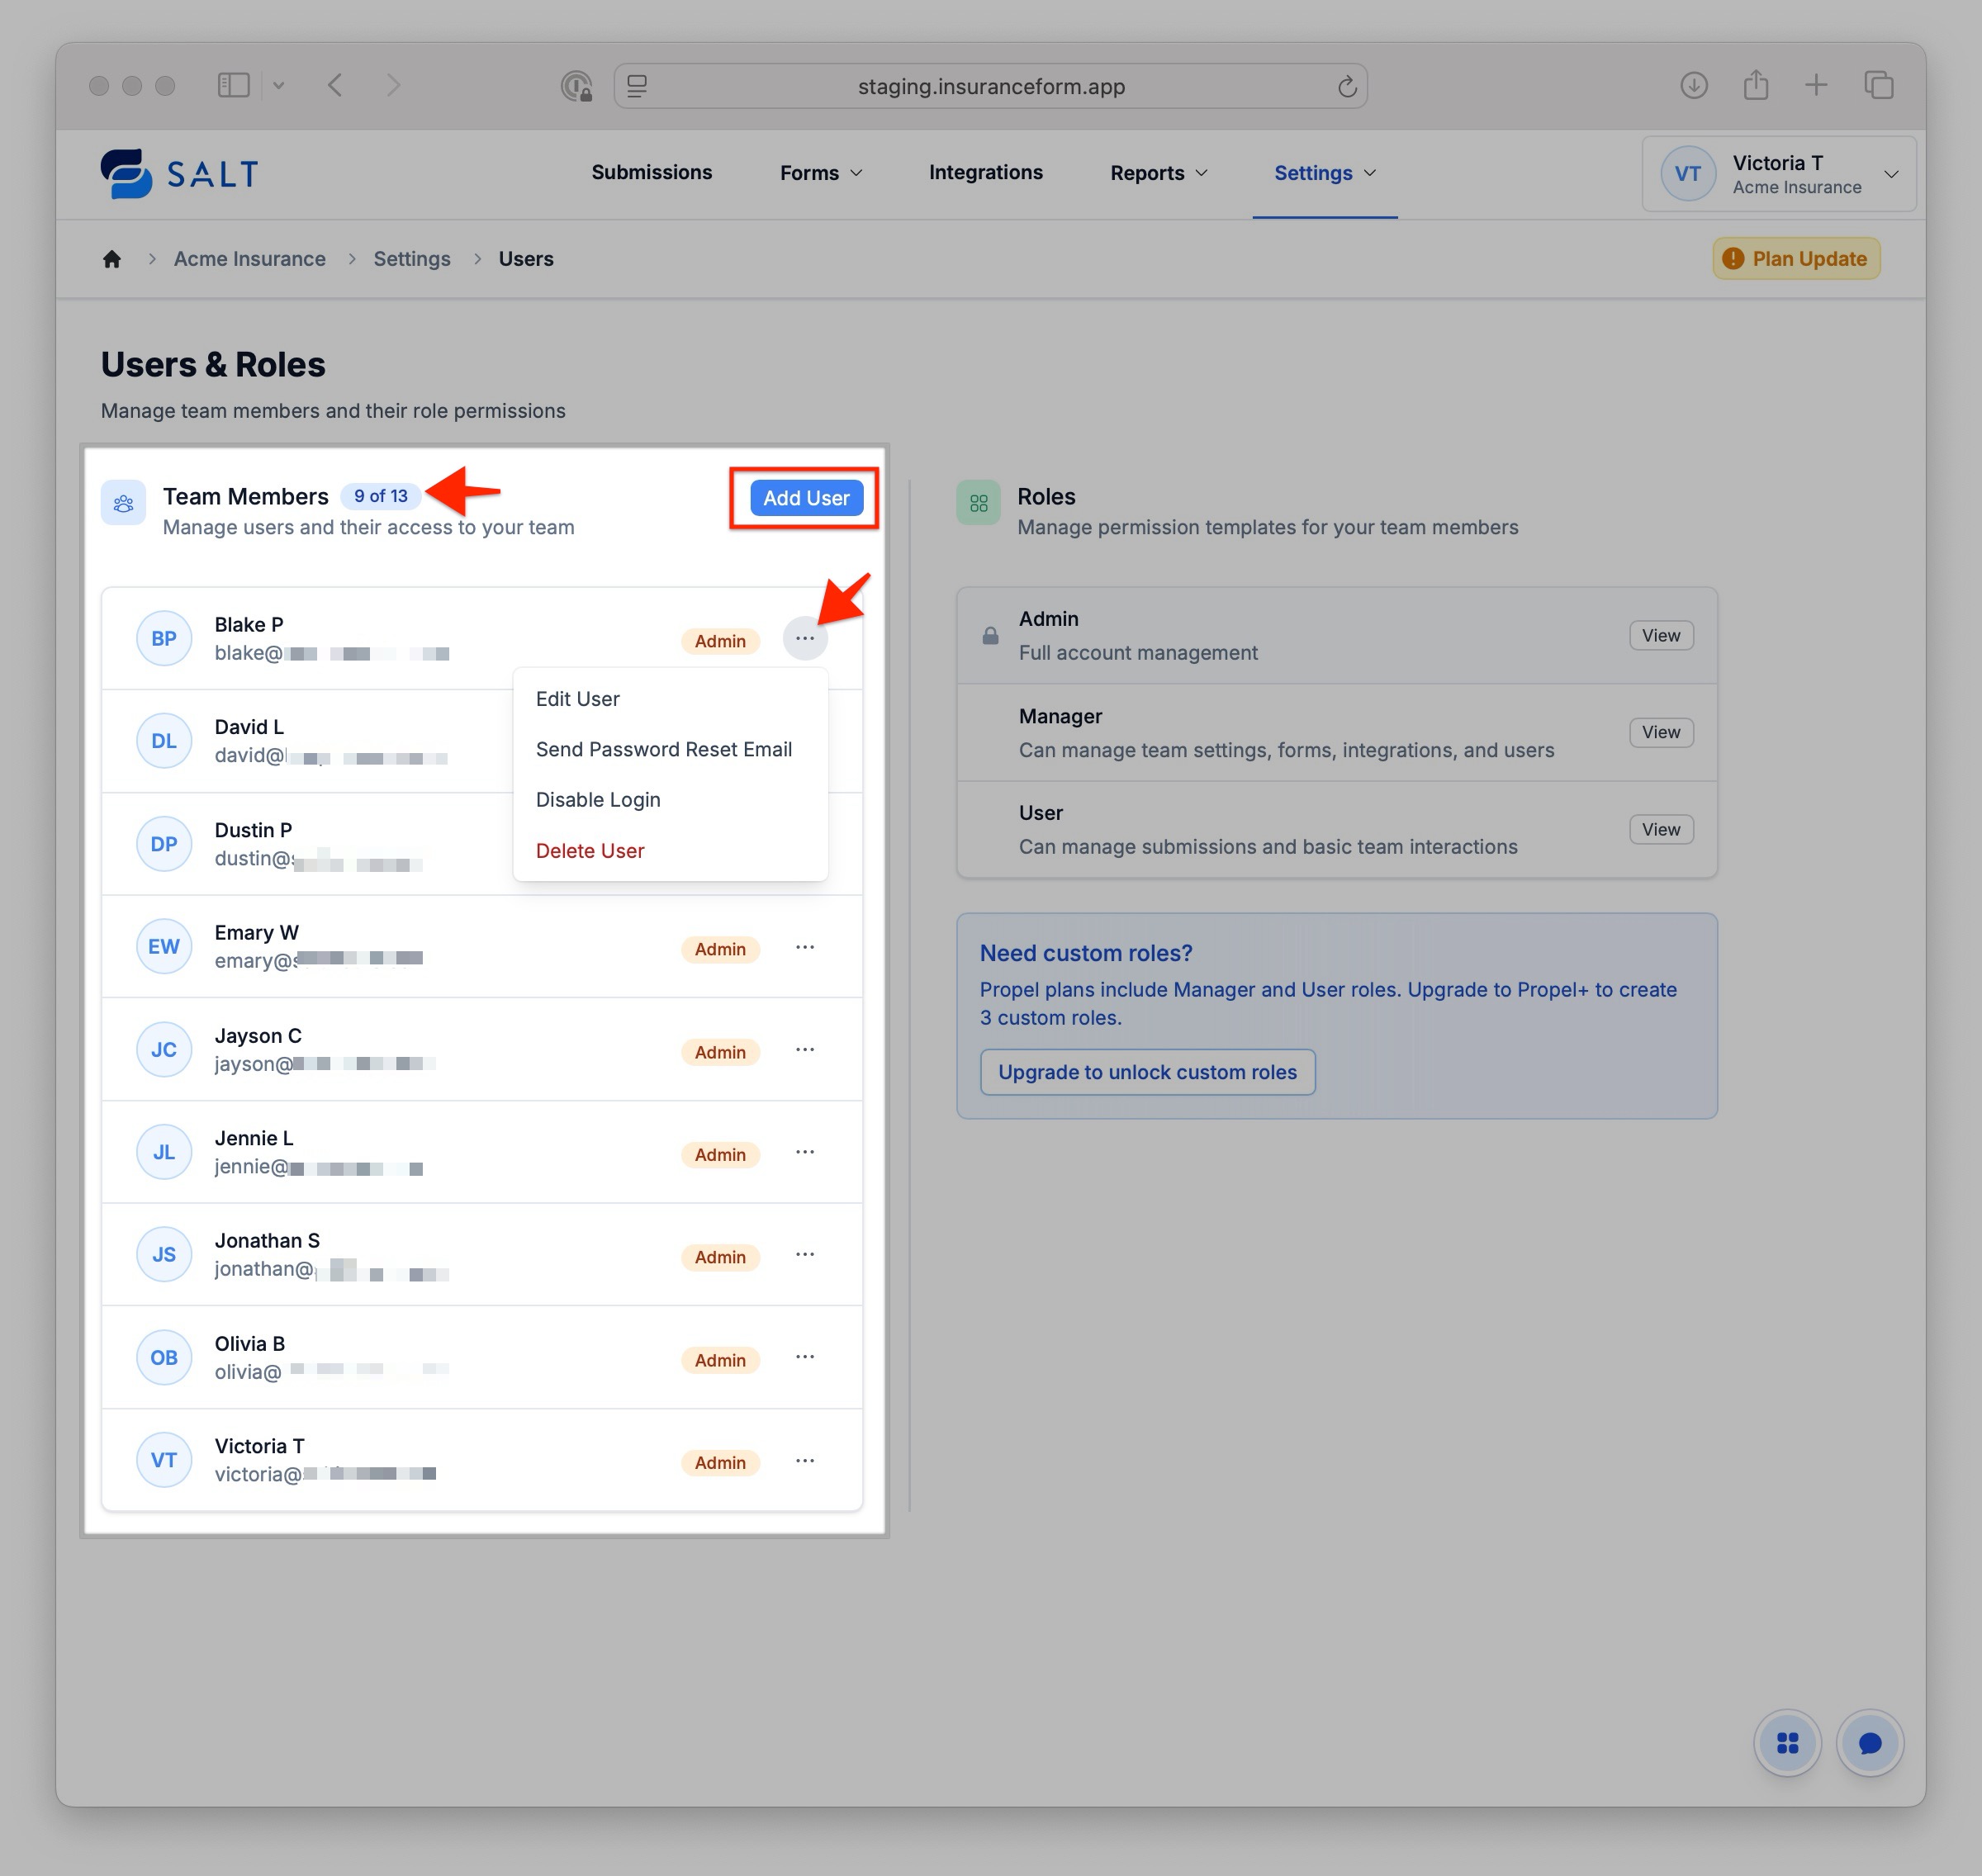Toggle the Safari sidebar icon
The height and width of the screenshot is (1876, 1982).
[x=233, y=86]
